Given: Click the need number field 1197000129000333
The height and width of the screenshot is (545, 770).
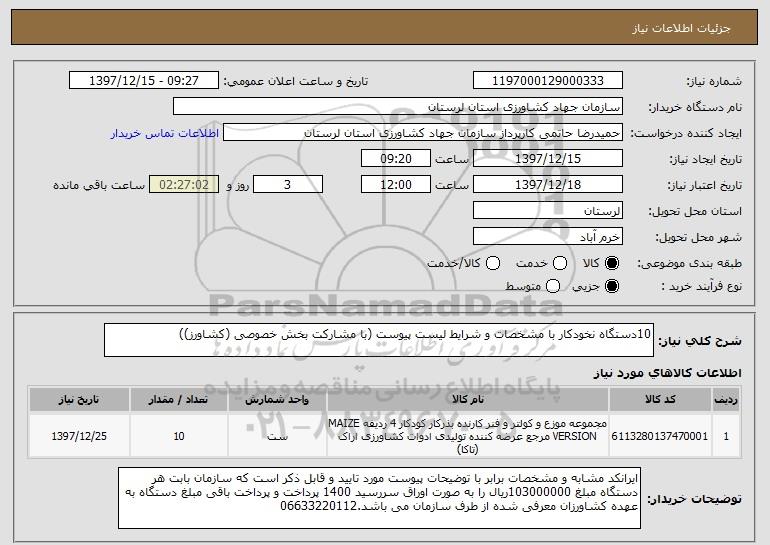Looking at the screenshot, I should [548, 81].
